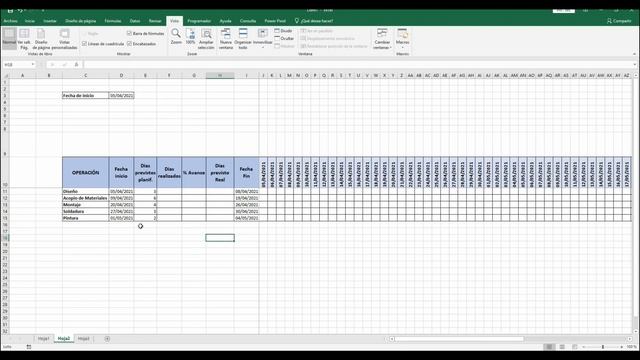Image resolution: width=640 pixels, height=360 pixels.
Task: Open Vistas personalizadas
Action: tap(64, 39)
